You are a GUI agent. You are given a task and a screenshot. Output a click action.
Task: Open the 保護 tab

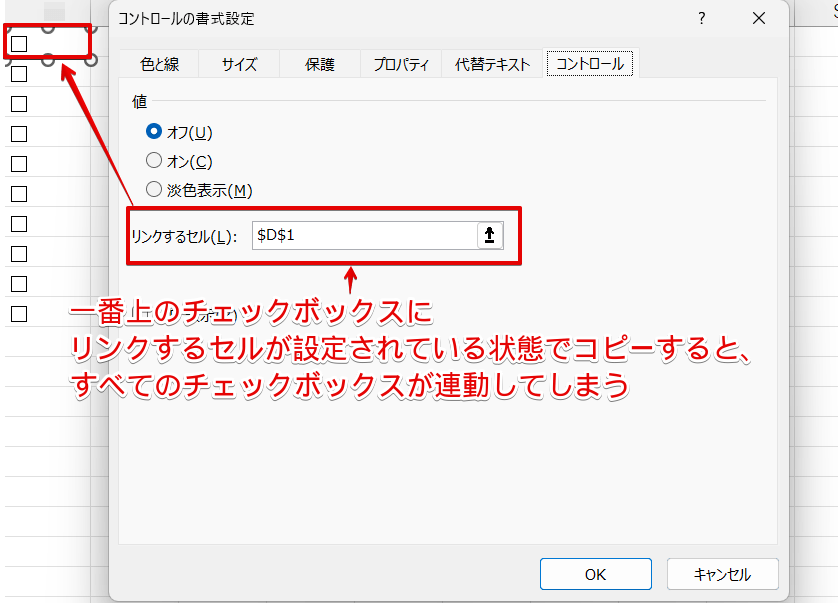320,64
